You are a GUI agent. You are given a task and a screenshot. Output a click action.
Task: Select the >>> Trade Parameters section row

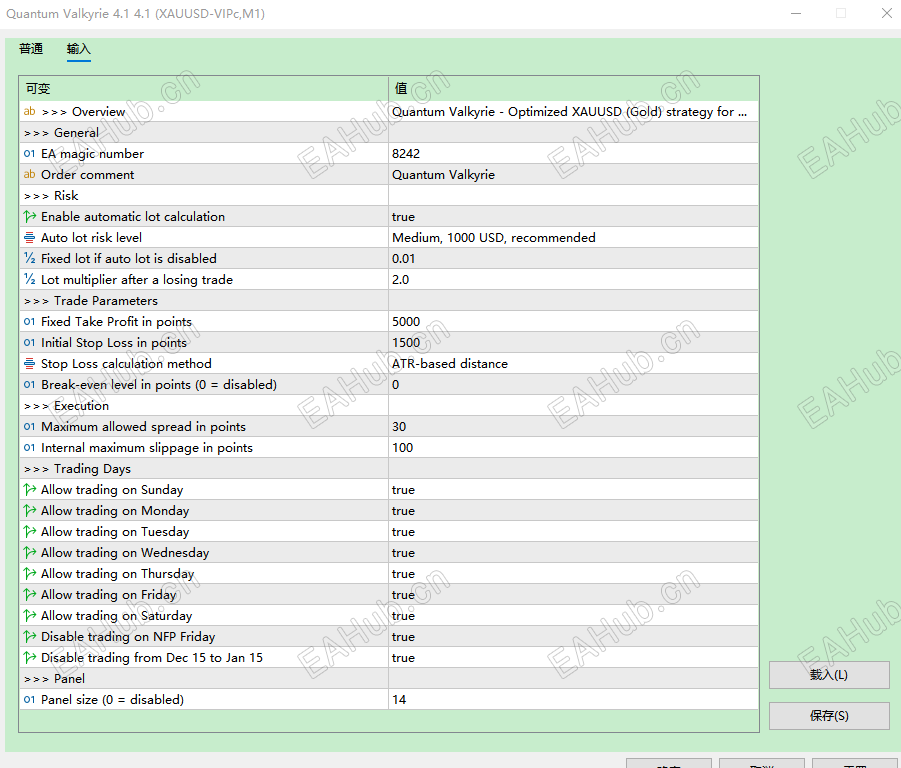pos(389,300)
